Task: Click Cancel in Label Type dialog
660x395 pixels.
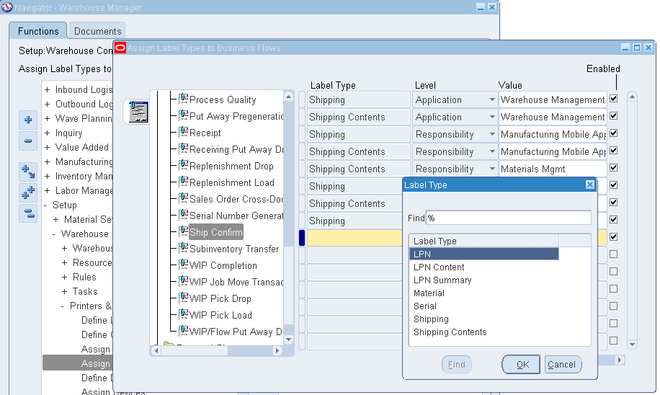Action: (x=563, y=364)
